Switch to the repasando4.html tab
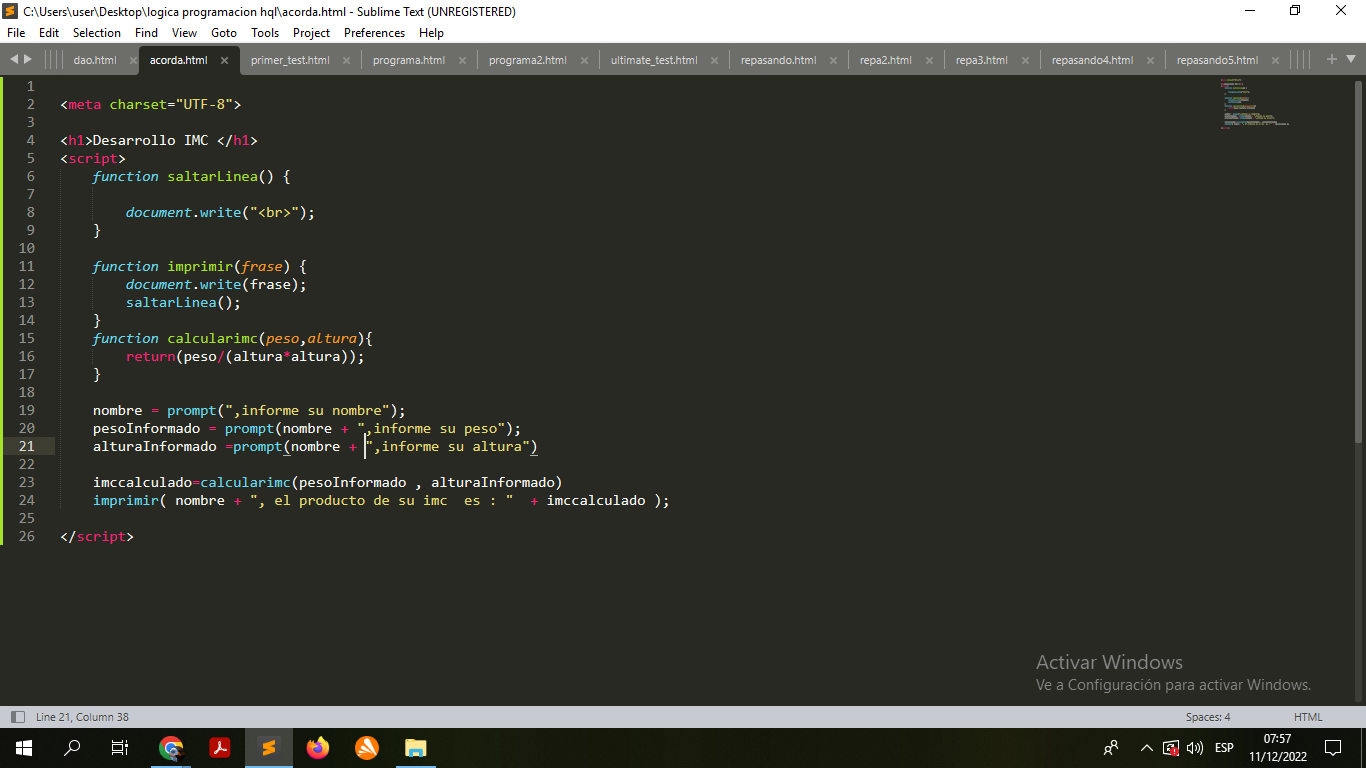The image size is (1366, 768). tap(1093, 60)
